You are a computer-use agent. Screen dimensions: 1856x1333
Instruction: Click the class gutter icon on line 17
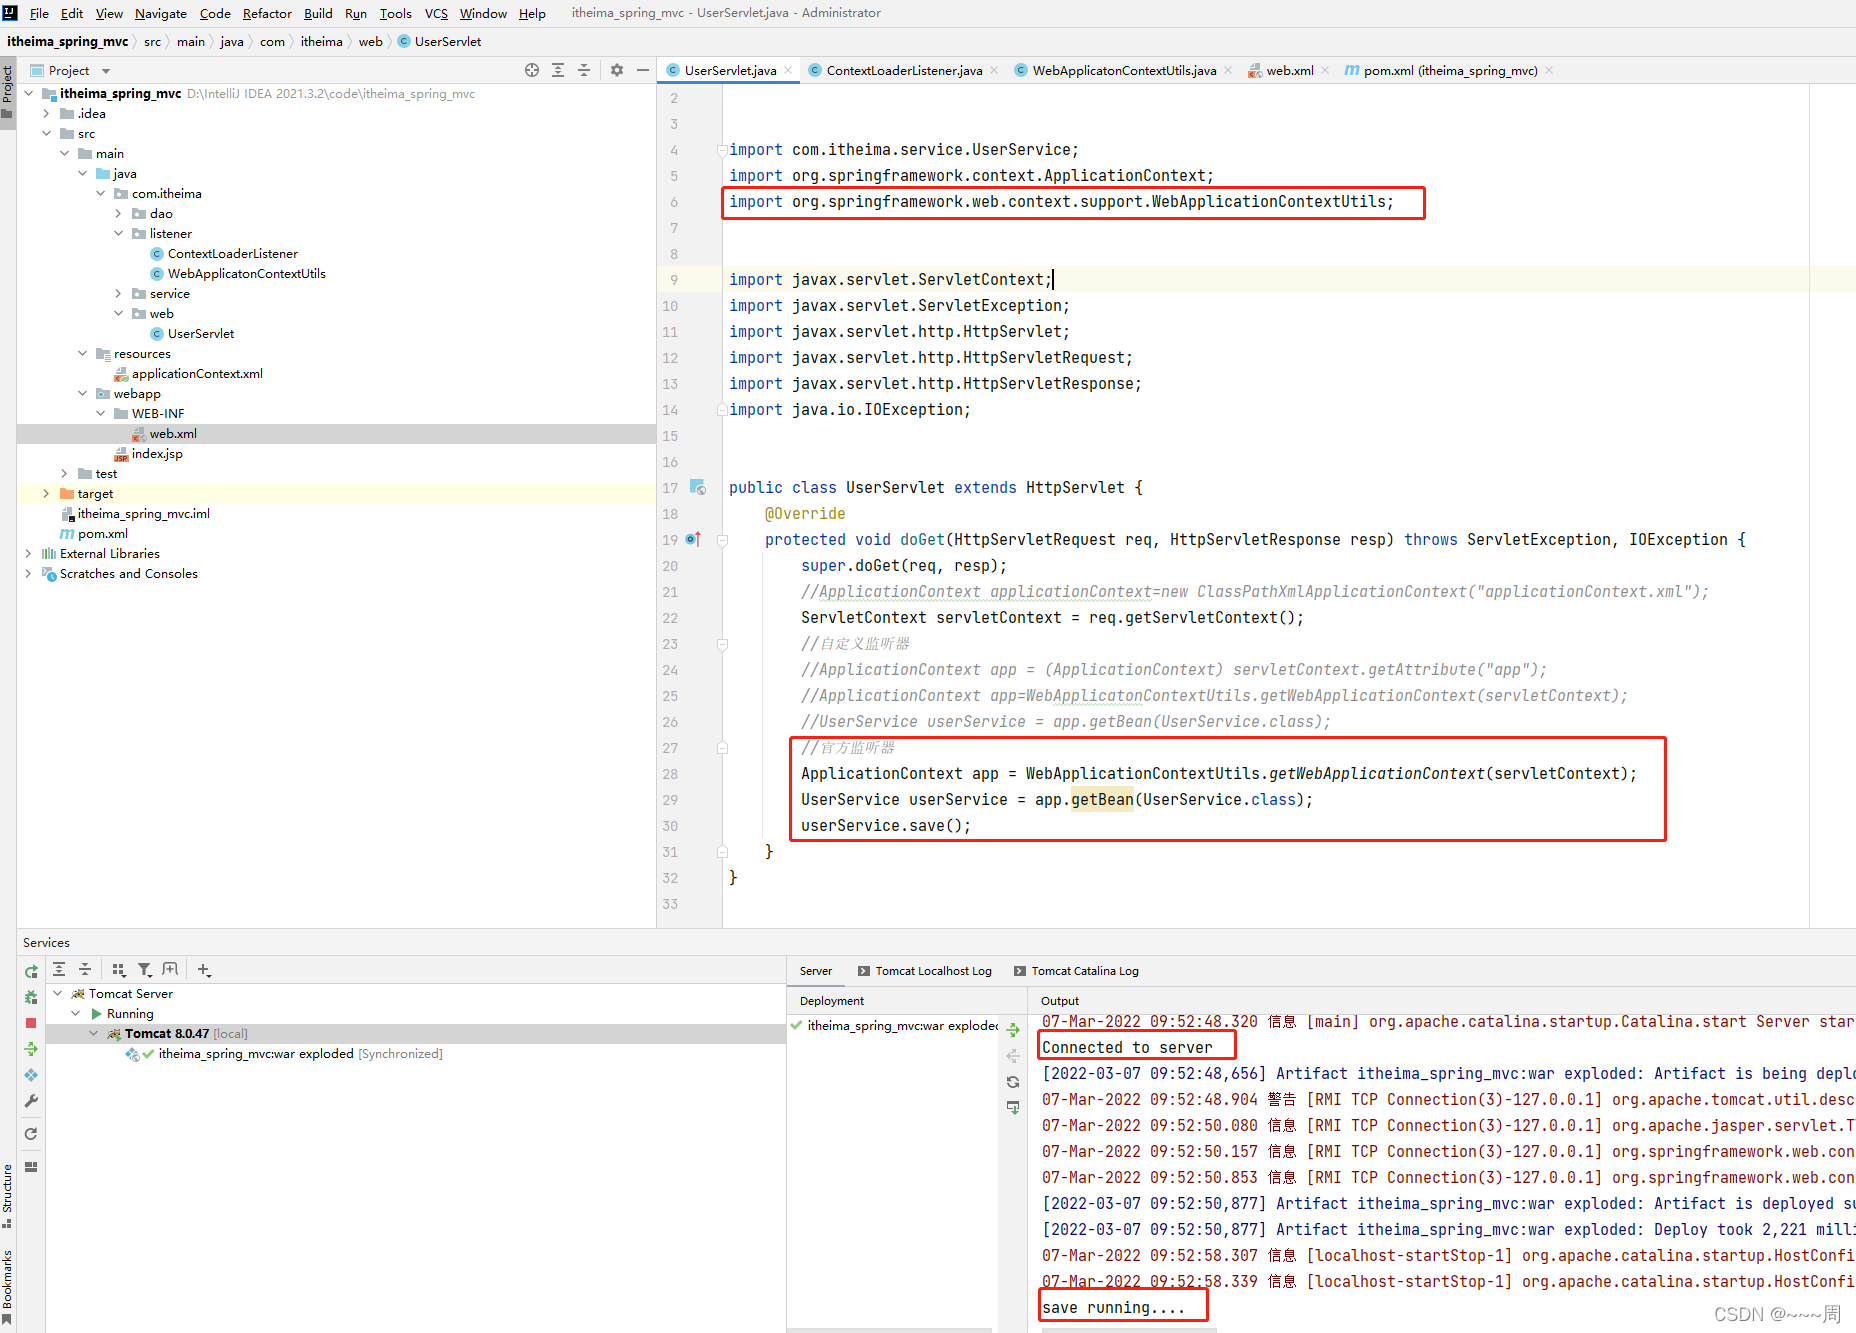[698, 488]
